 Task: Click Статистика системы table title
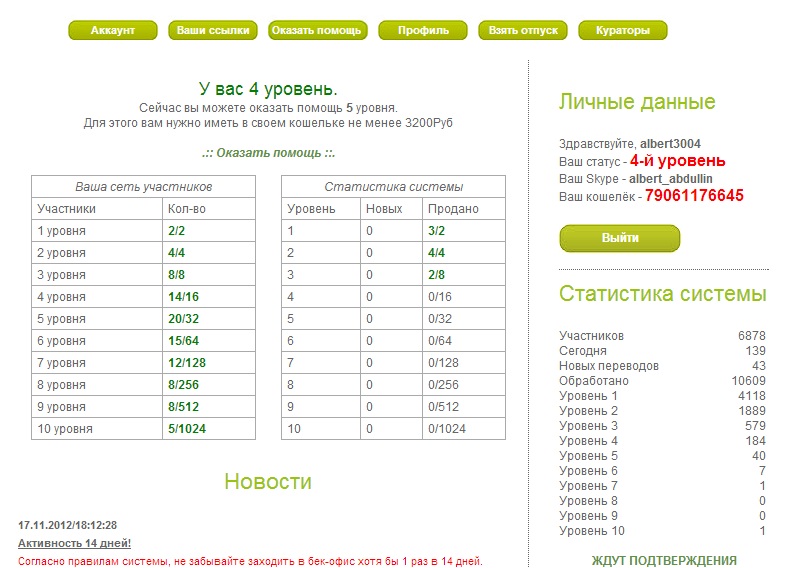pos(393,187)
